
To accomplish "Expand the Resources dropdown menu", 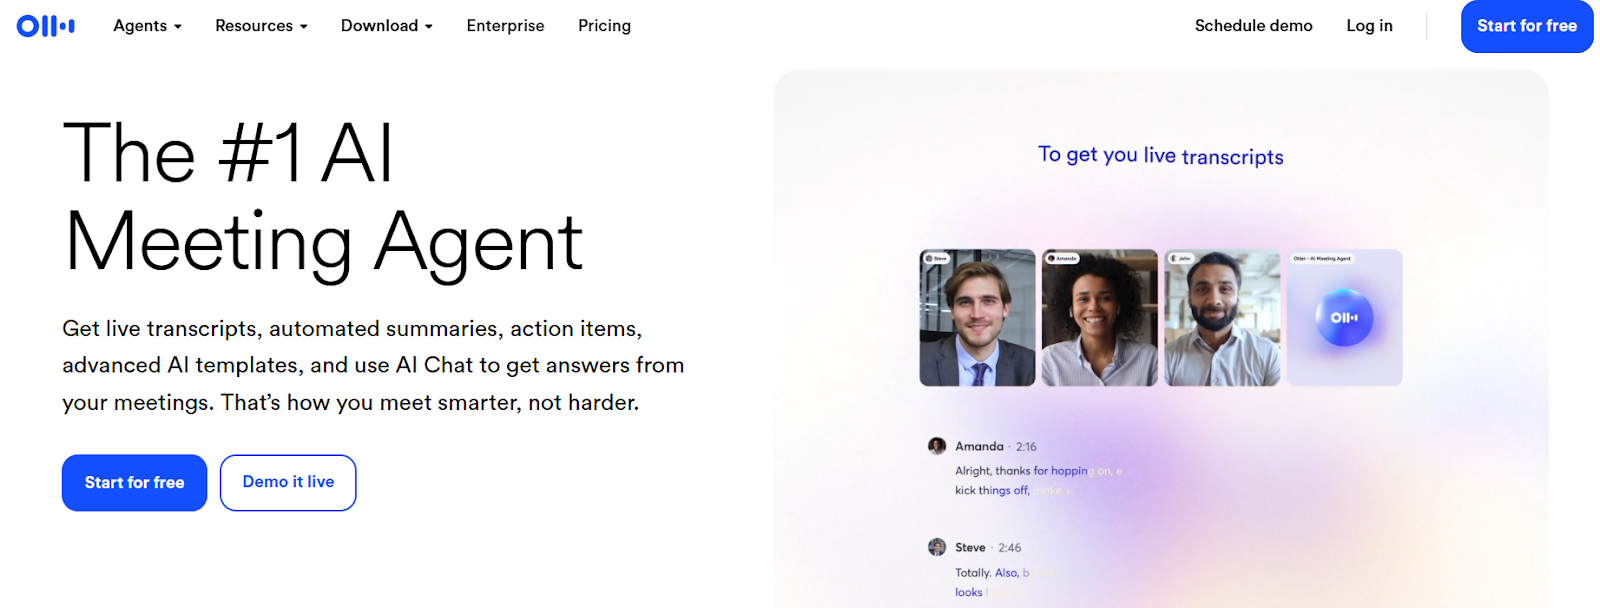I will [x=261, y=26].
